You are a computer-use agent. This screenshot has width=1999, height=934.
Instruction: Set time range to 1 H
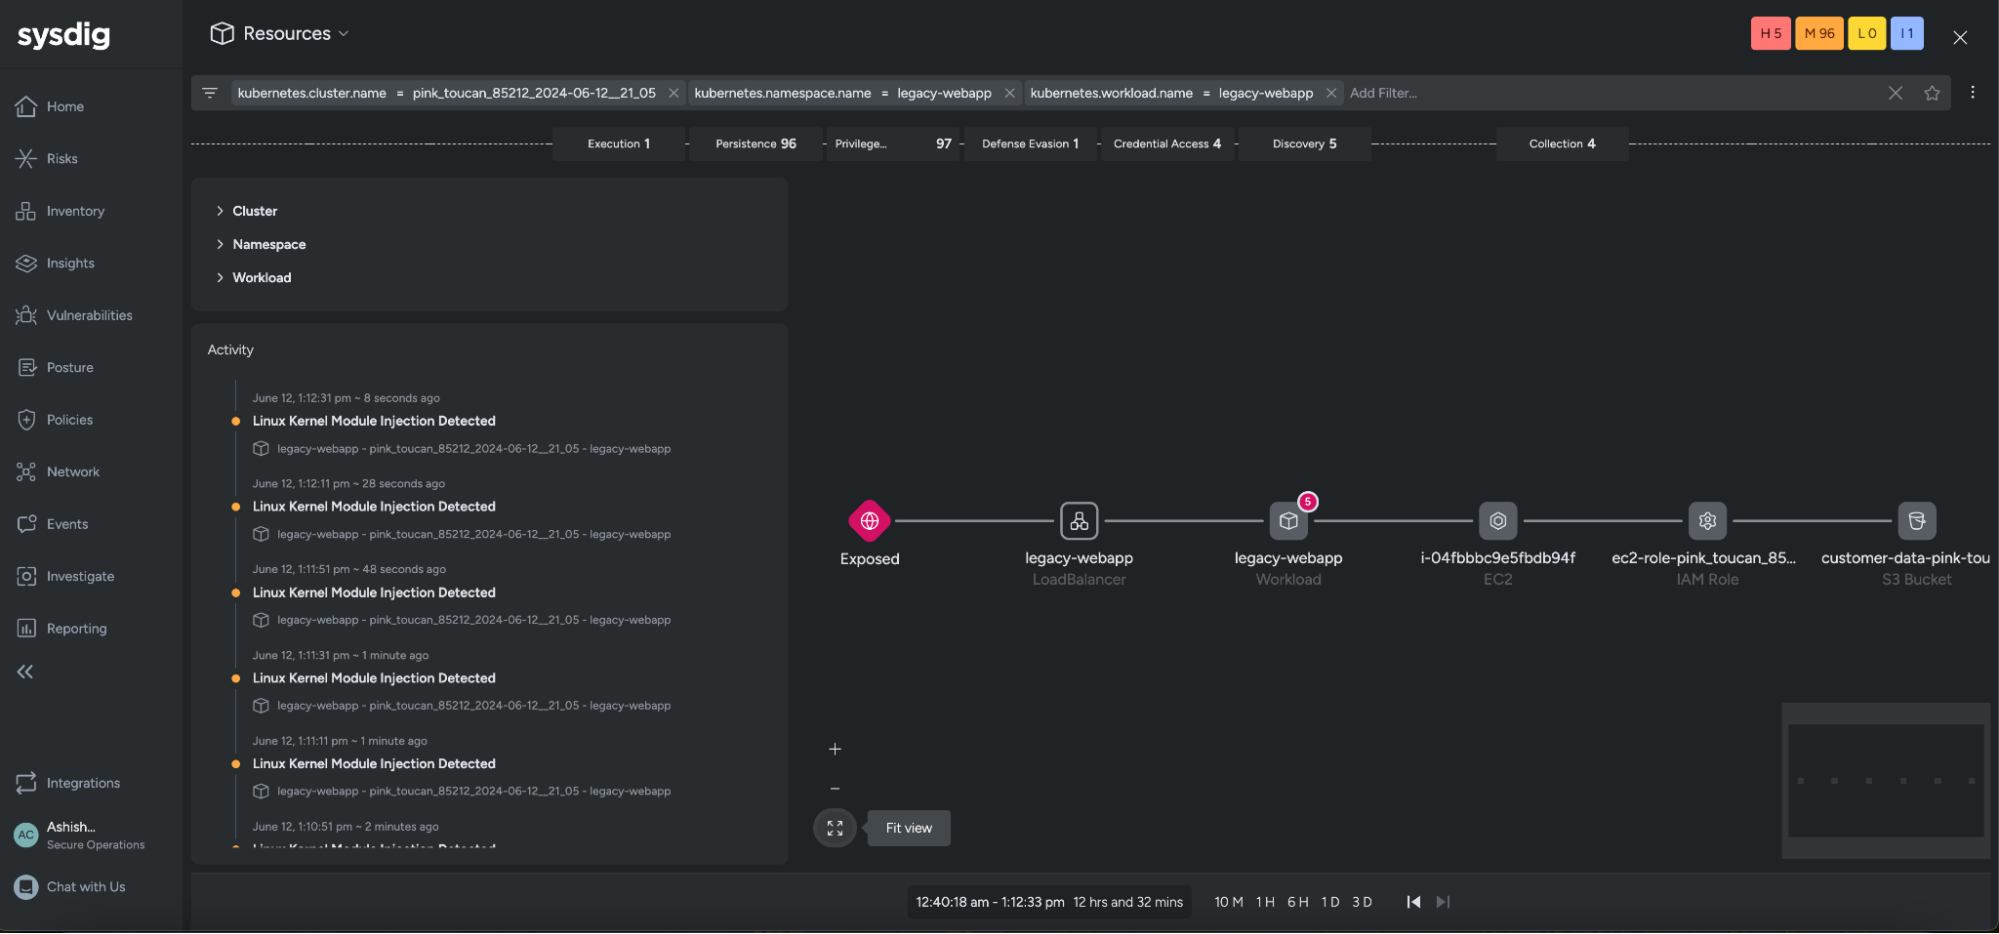[x=1265, y=902]
